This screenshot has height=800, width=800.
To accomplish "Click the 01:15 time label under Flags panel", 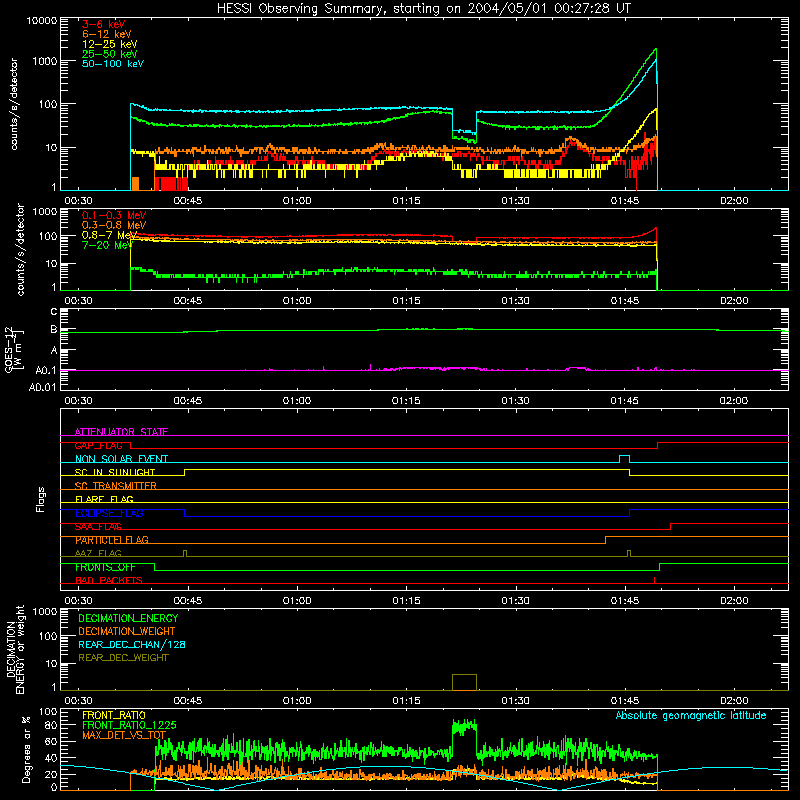I will click(x=406, y=601).
